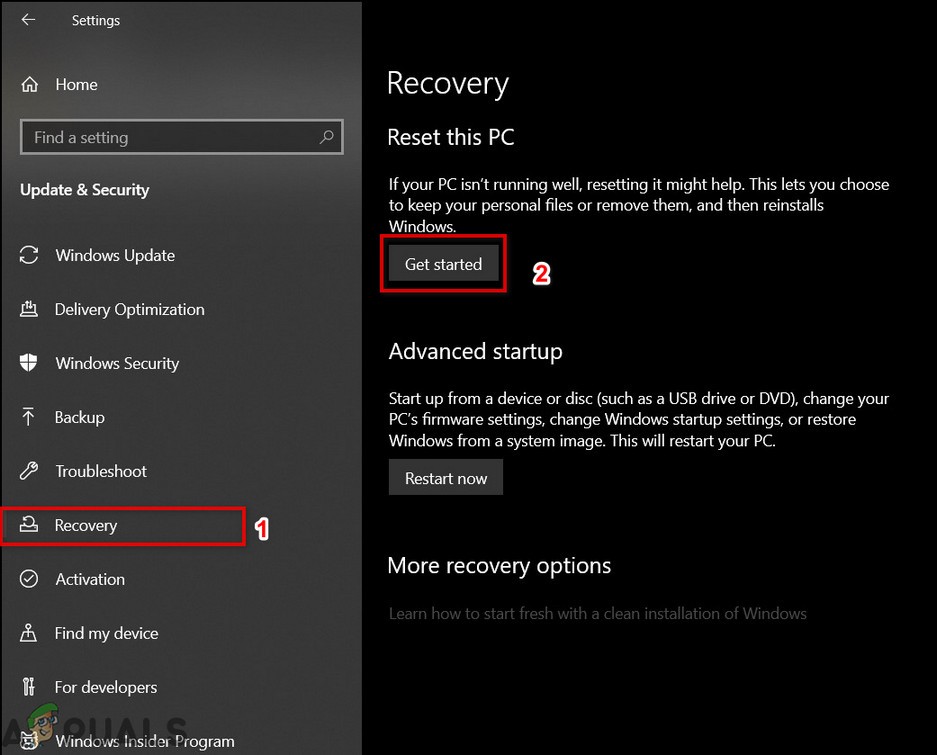Click the search magnifier icon
Image resolution: width=937 pixels, height=755 pixels.
click(326, 137)
